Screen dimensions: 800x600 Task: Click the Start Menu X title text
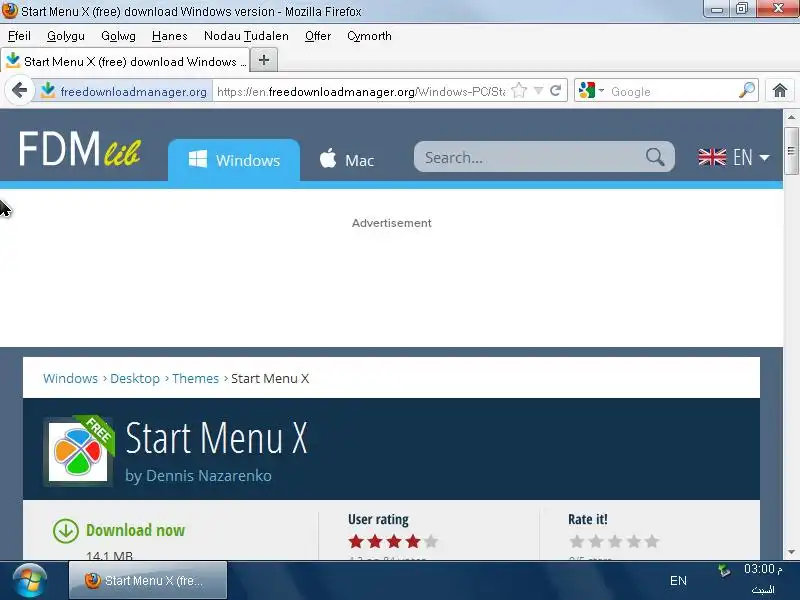coord(216,438)
